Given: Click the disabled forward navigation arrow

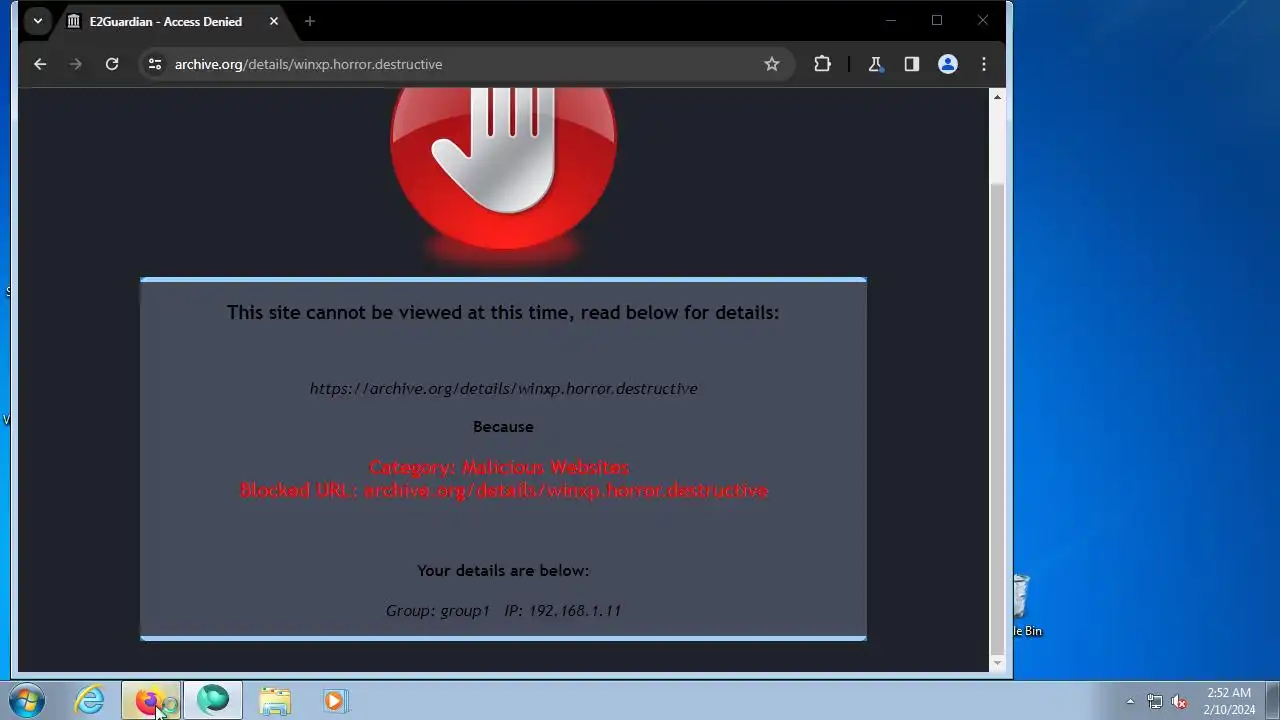Looking at the screenshot, I should pyautogui.click(x=76, y=64).
